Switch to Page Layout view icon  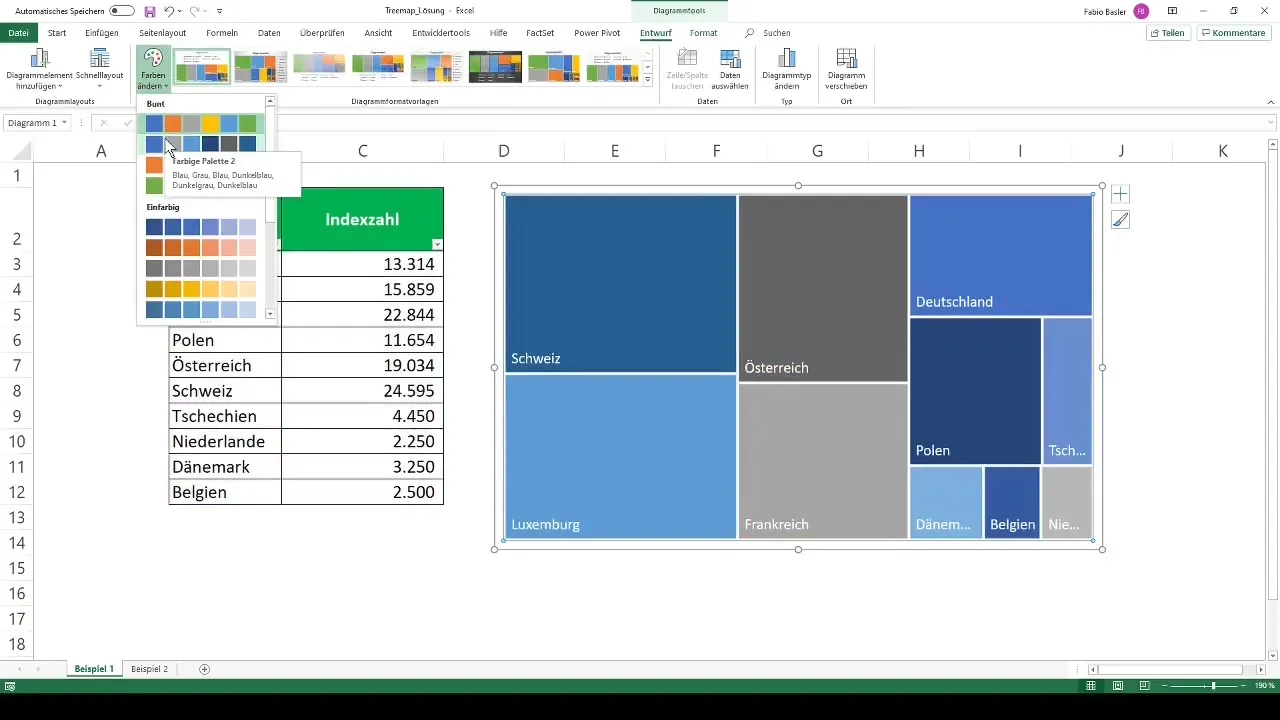(x=1118, y=686)
